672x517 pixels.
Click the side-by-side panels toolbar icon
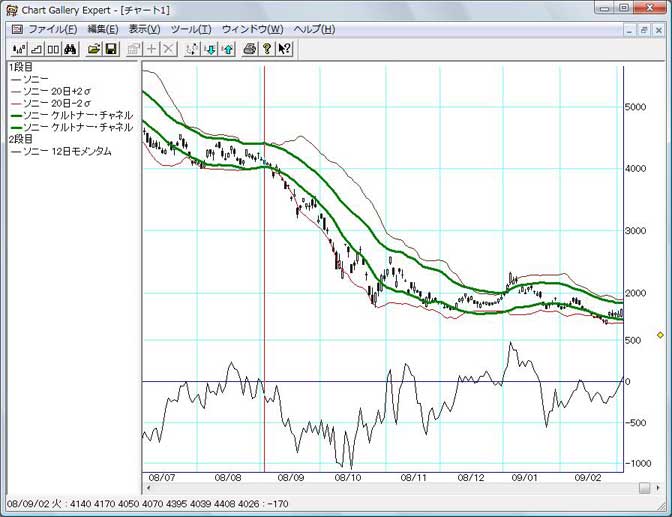point(53,48)
